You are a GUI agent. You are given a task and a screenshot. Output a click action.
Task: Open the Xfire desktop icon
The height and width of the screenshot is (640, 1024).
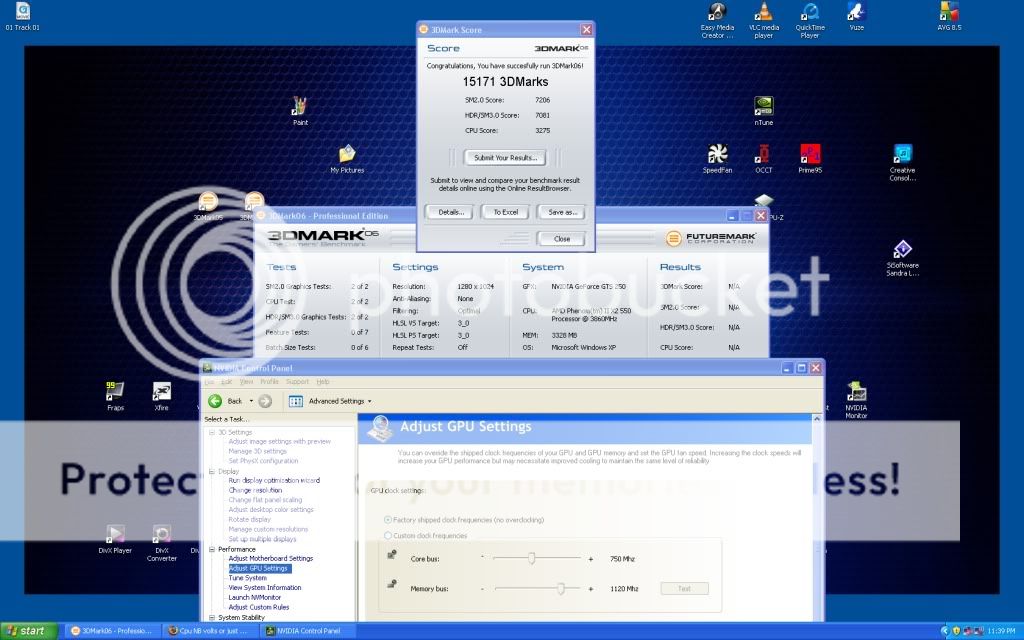point(161,396)
